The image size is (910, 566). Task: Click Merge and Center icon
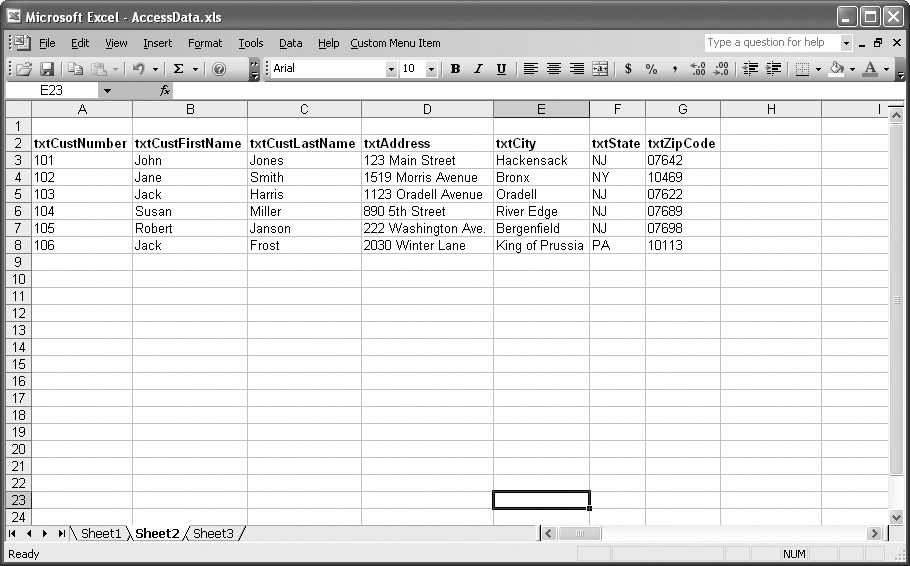point(600,69)
